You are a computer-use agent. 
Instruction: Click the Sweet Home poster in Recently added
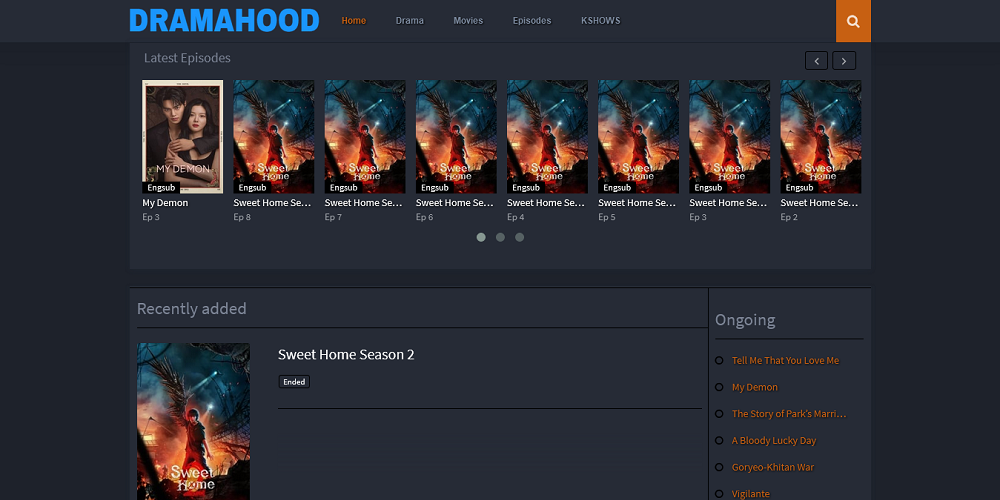[193, 422]
